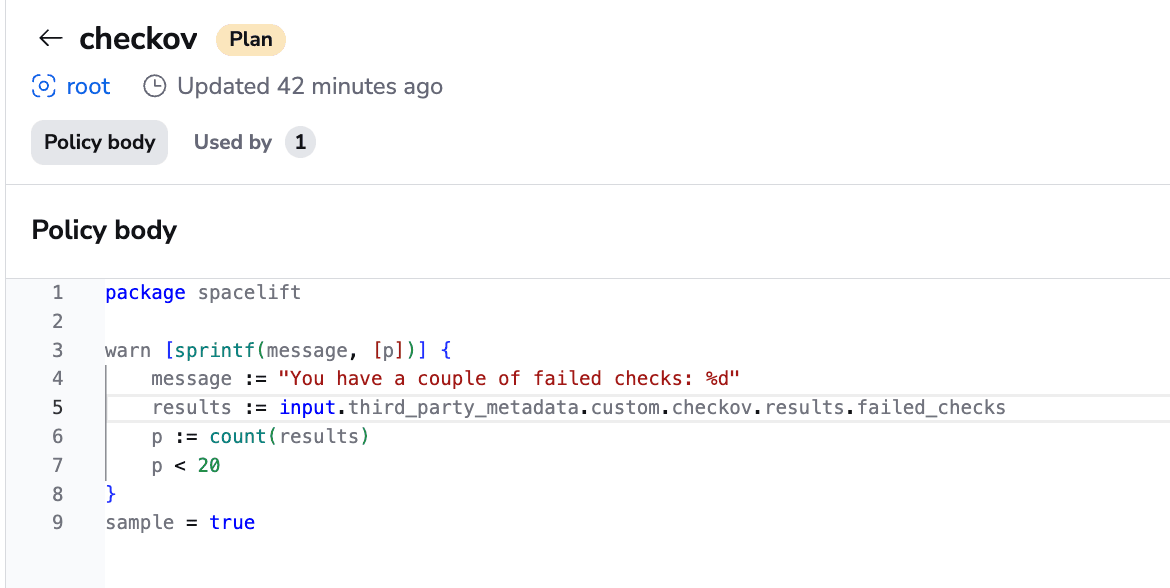The width and height of the screenshot is (1170, 588).
Task: Open the root space link
Action: click(88, 87)
